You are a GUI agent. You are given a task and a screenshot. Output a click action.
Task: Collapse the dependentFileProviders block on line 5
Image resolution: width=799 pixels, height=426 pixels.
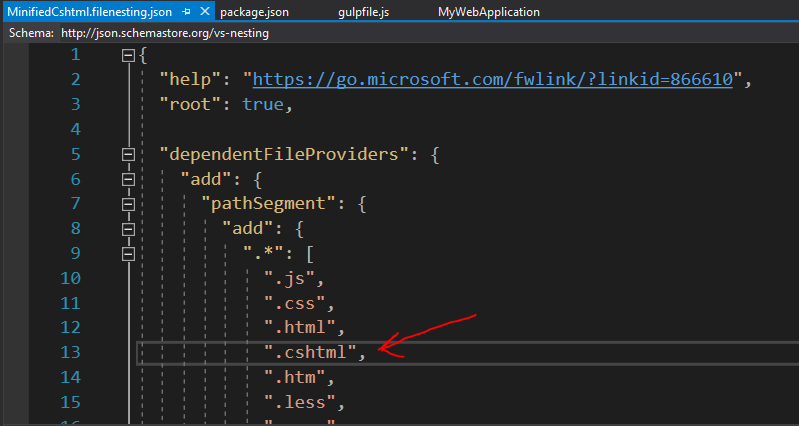click(128, 154)
